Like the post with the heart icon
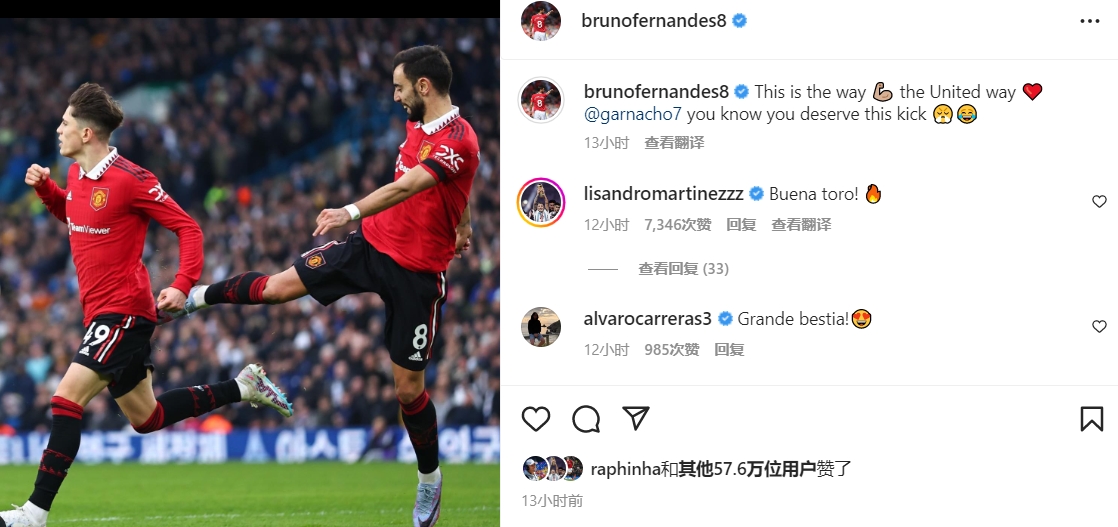 (x=535, y=419)
